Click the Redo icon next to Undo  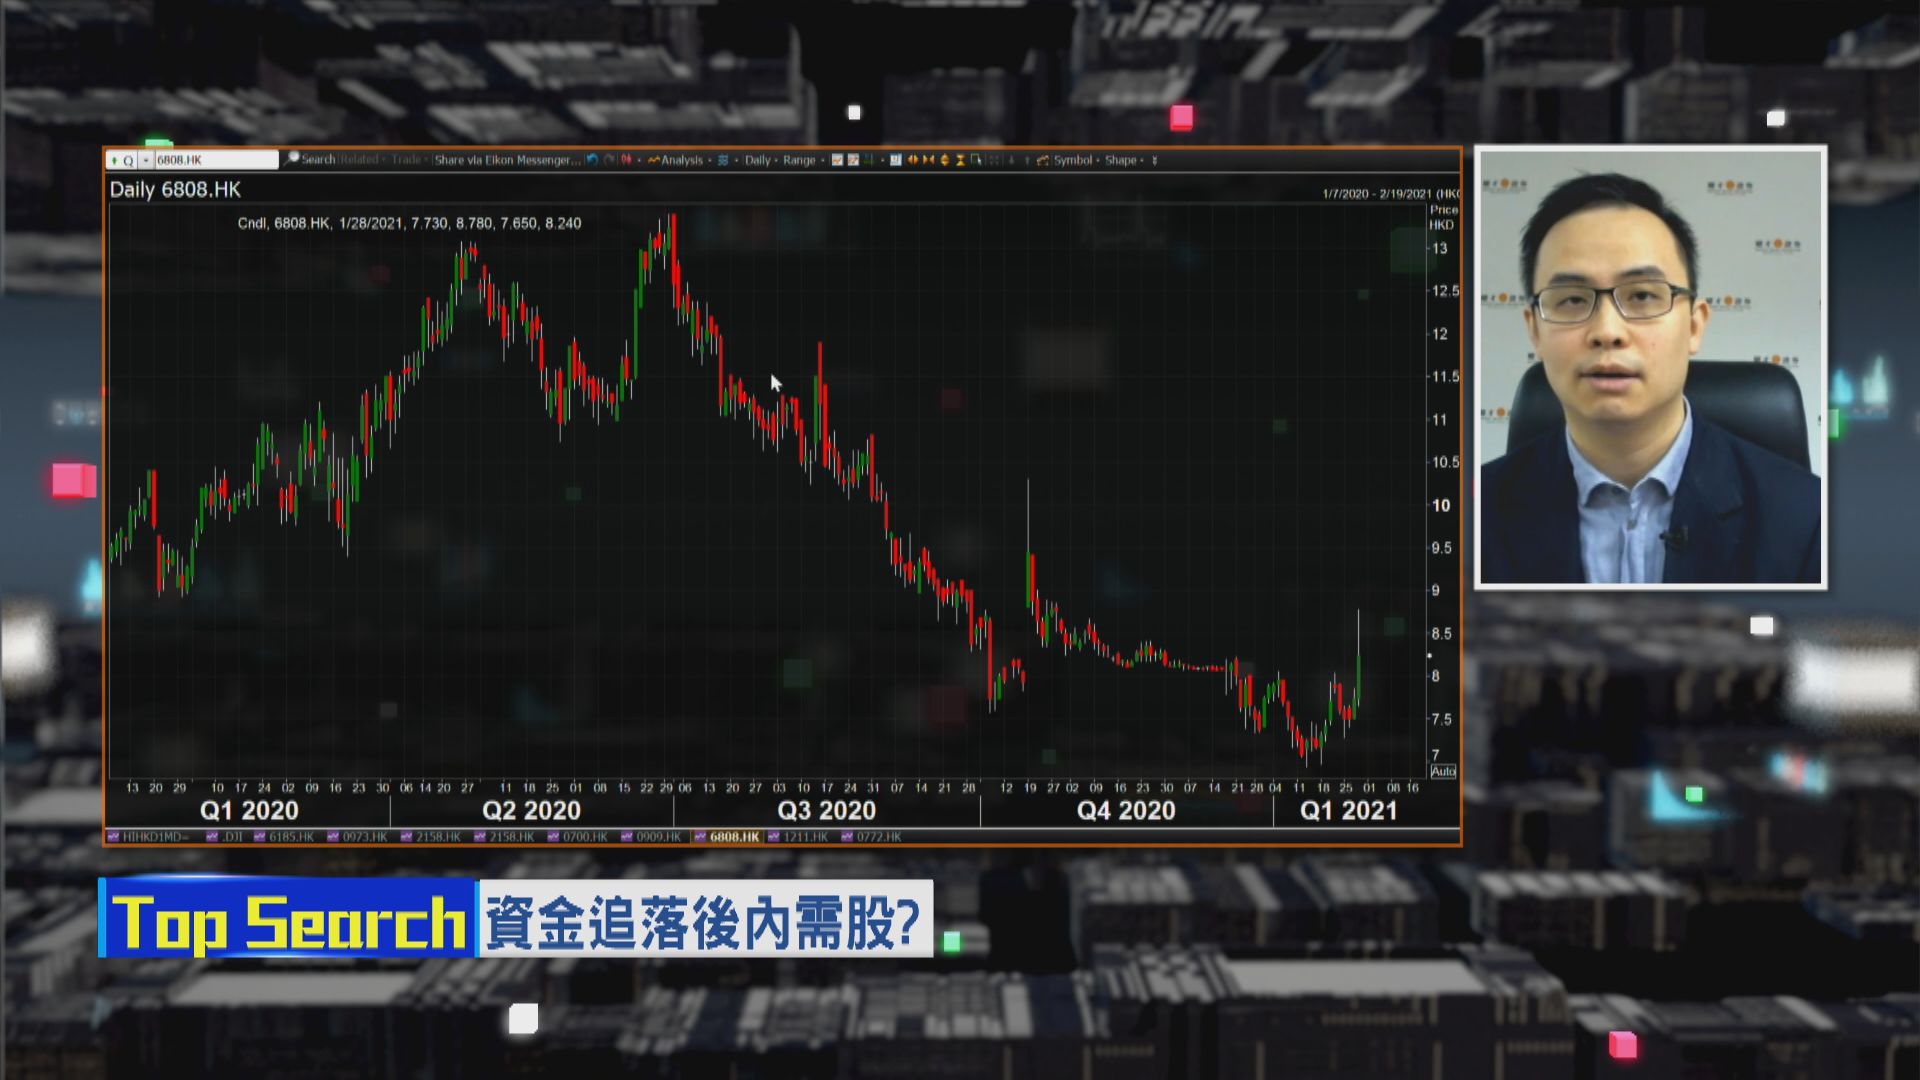coord(608,160)
